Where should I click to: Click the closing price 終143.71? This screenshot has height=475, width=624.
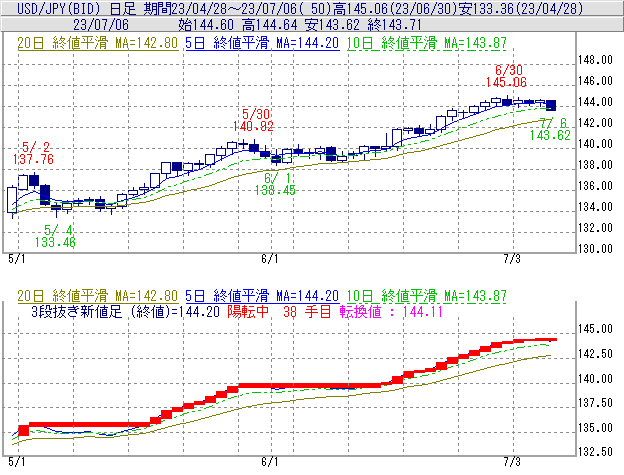tap(394, 25)
